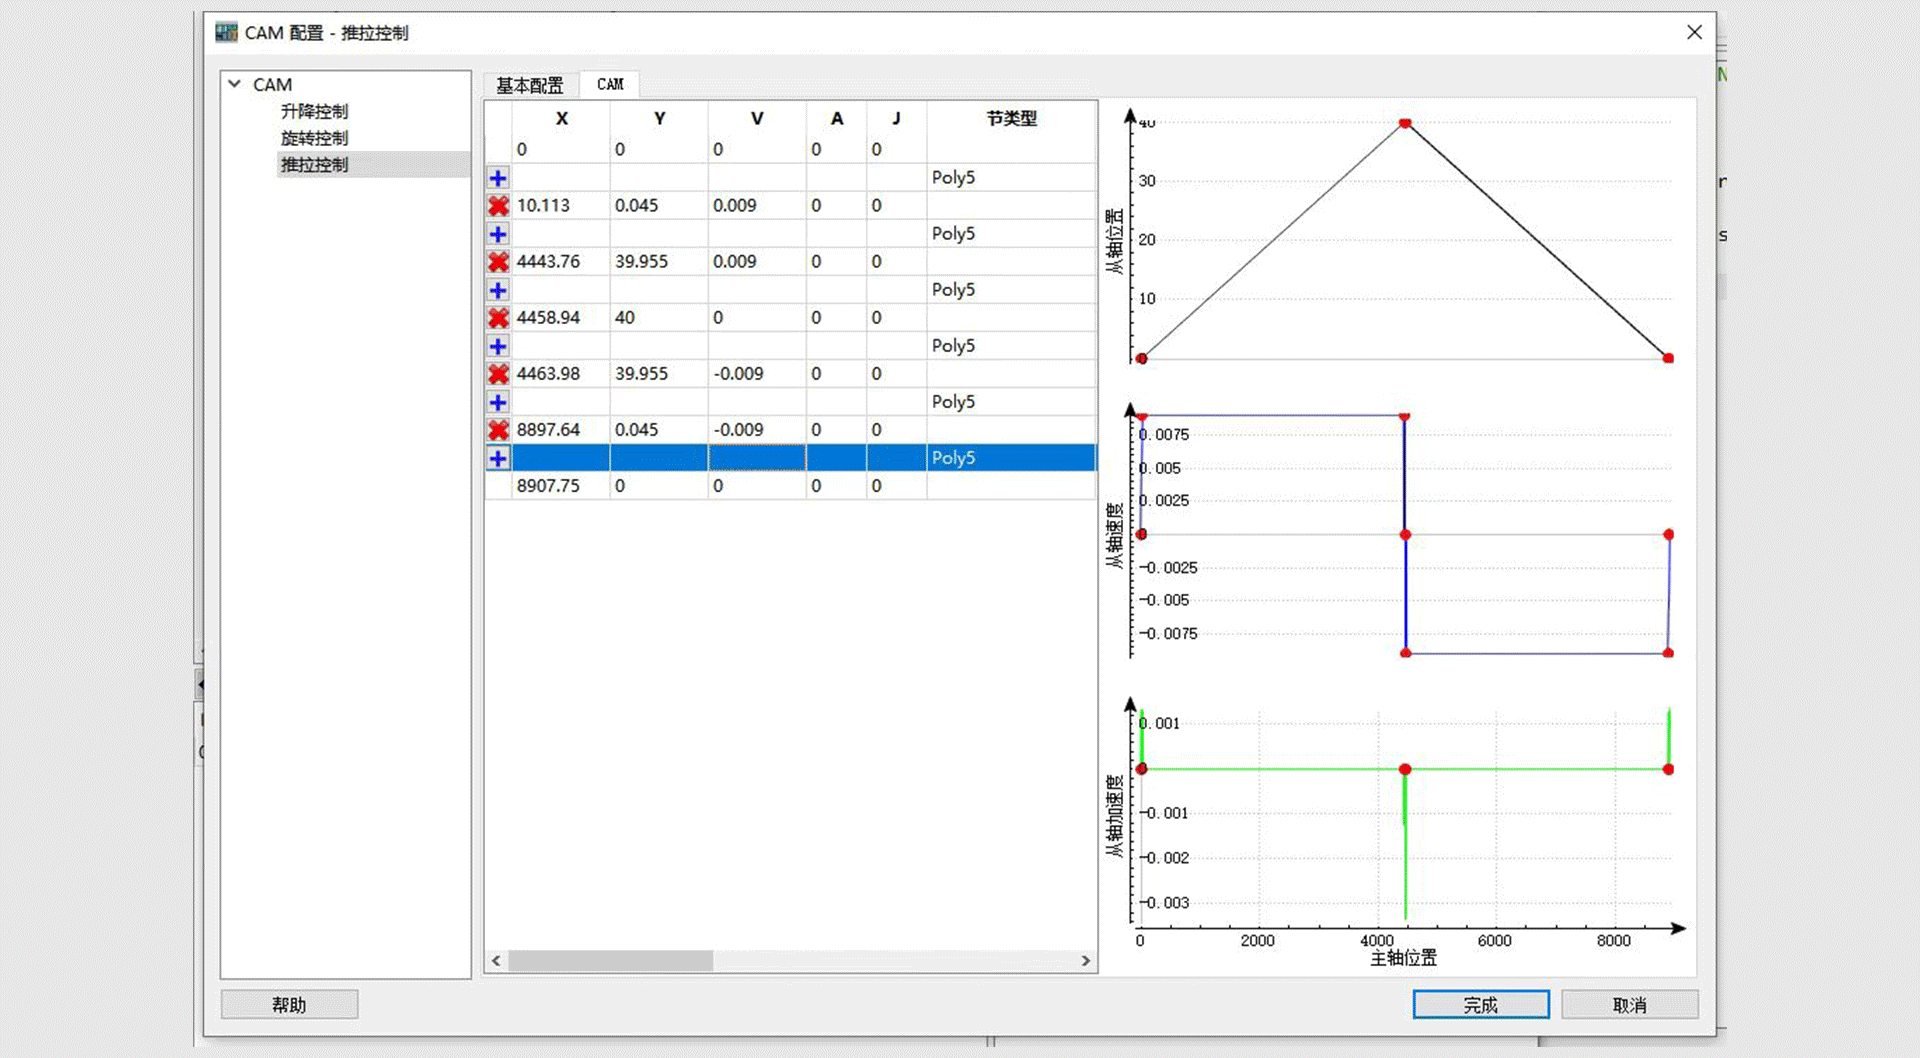This screenshot has width=1920, height=1058.
Task: Select 升降控制 in the CAM tree
Action: click(314, 111)
